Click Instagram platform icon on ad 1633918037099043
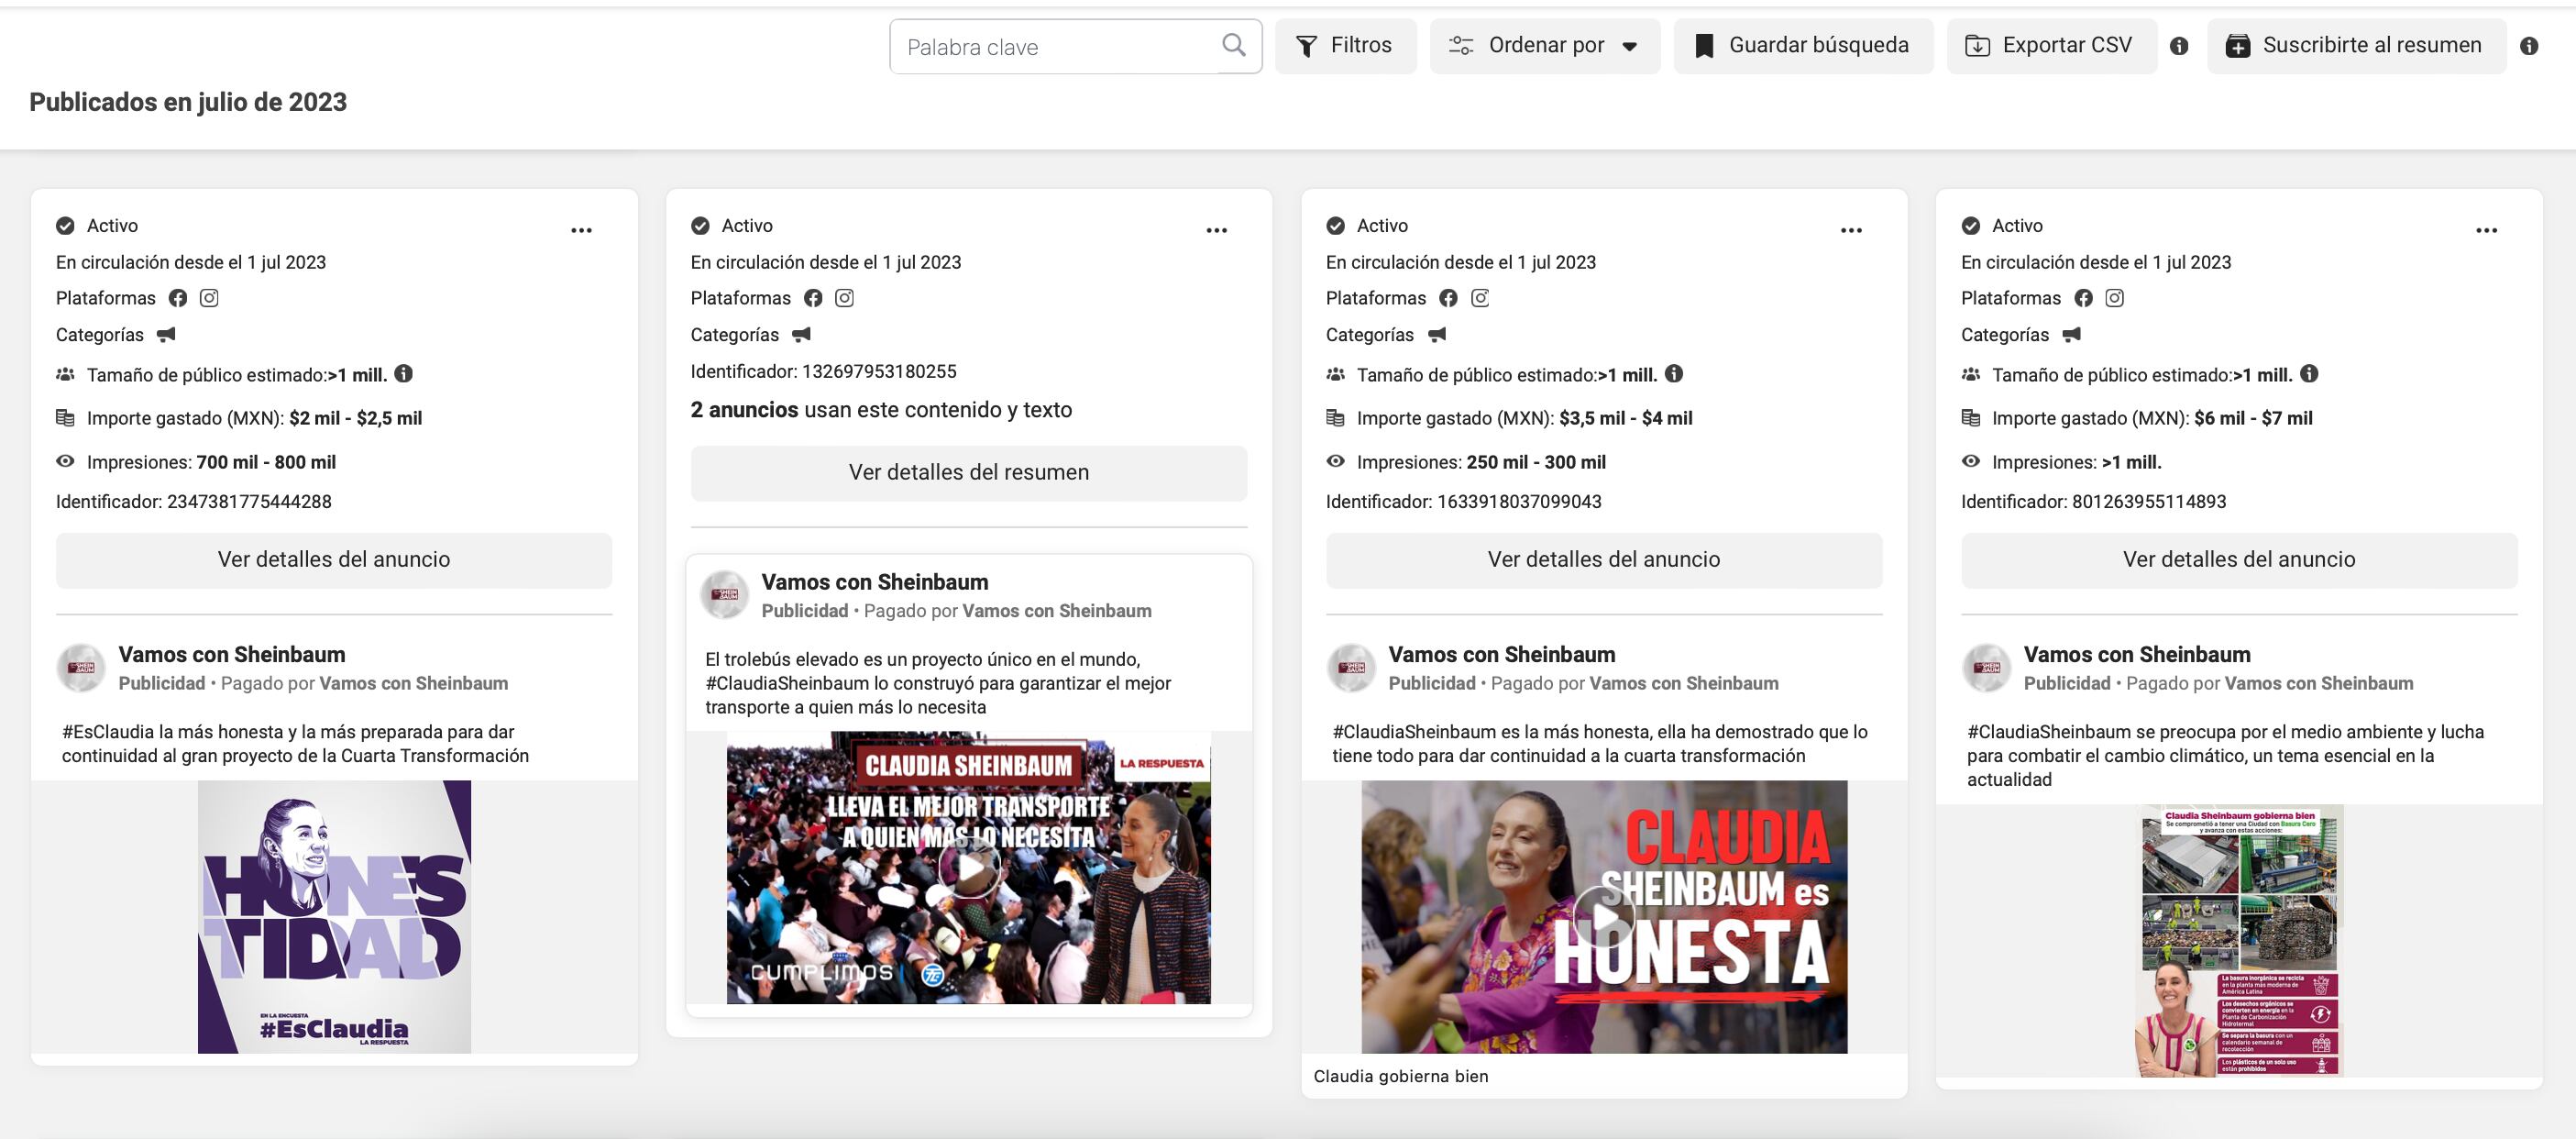Viewport: 2576px width, 1139px height. tap(1480, 298)
